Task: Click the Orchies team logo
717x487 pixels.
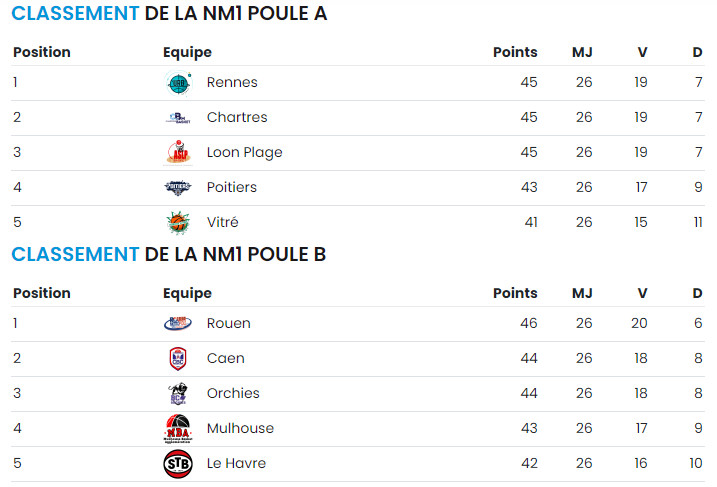Action: point(178,394)
